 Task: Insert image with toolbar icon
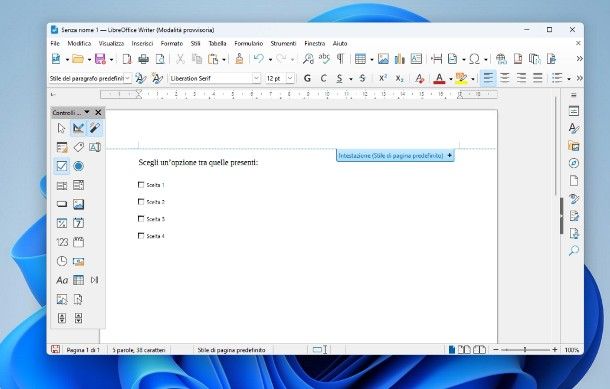[383, 59]
